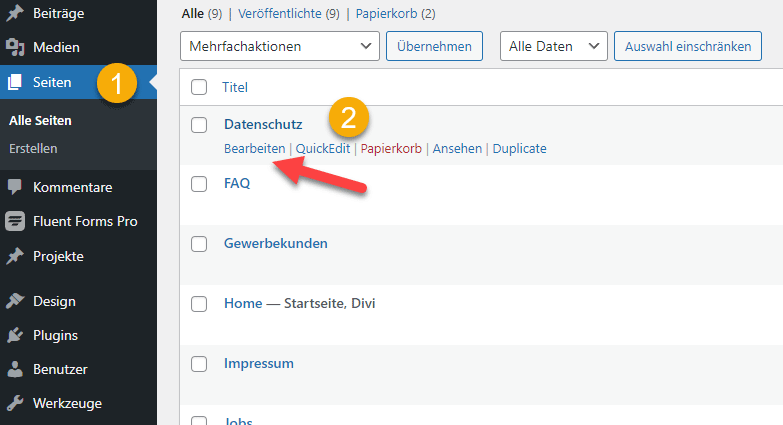Click the Plugins plug icon
Image resolution: width=783 pixels, height=425 pixels.
pyautogui.click(x=15, y=335)
